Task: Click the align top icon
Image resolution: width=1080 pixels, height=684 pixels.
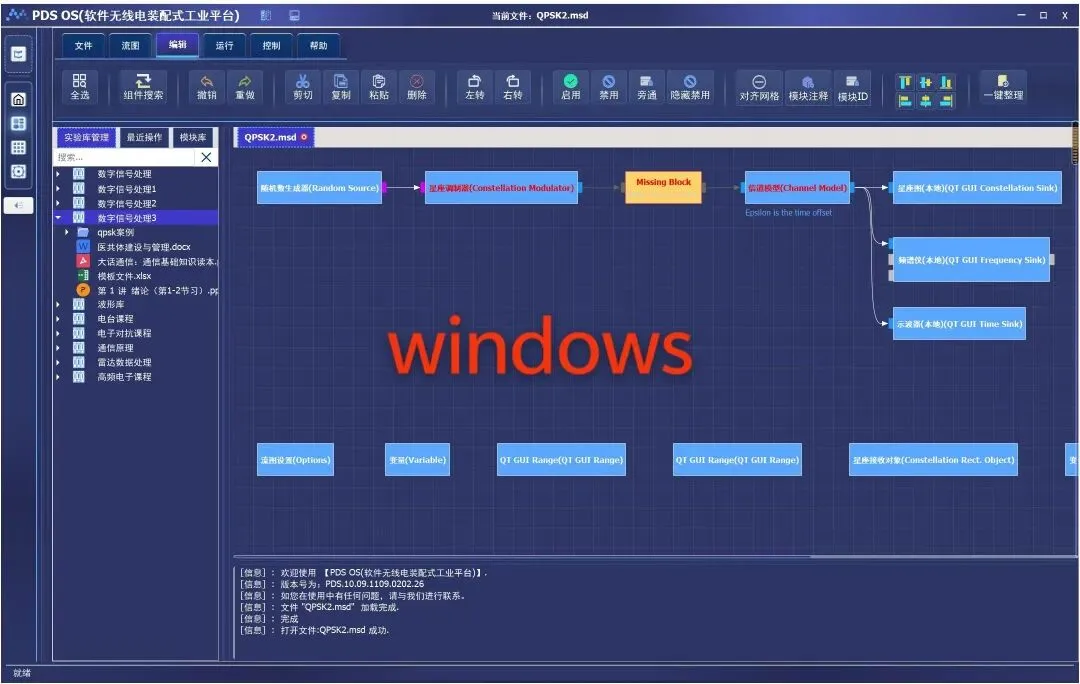Action: pyautogui.click(x=905, y=83)
